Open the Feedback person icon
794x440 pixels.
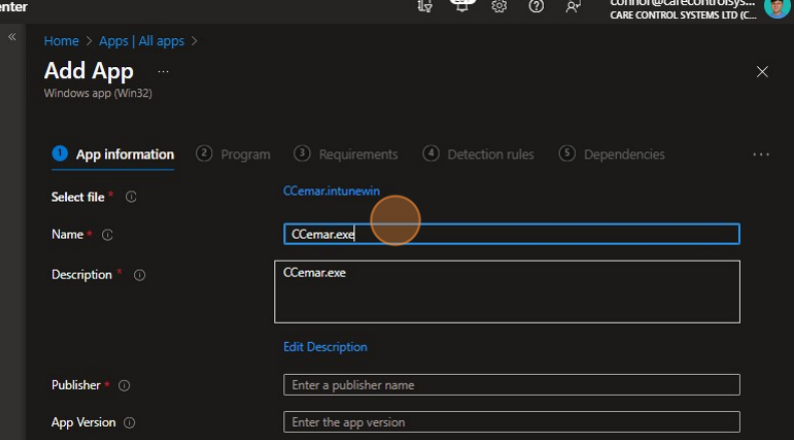coord(573,6)
